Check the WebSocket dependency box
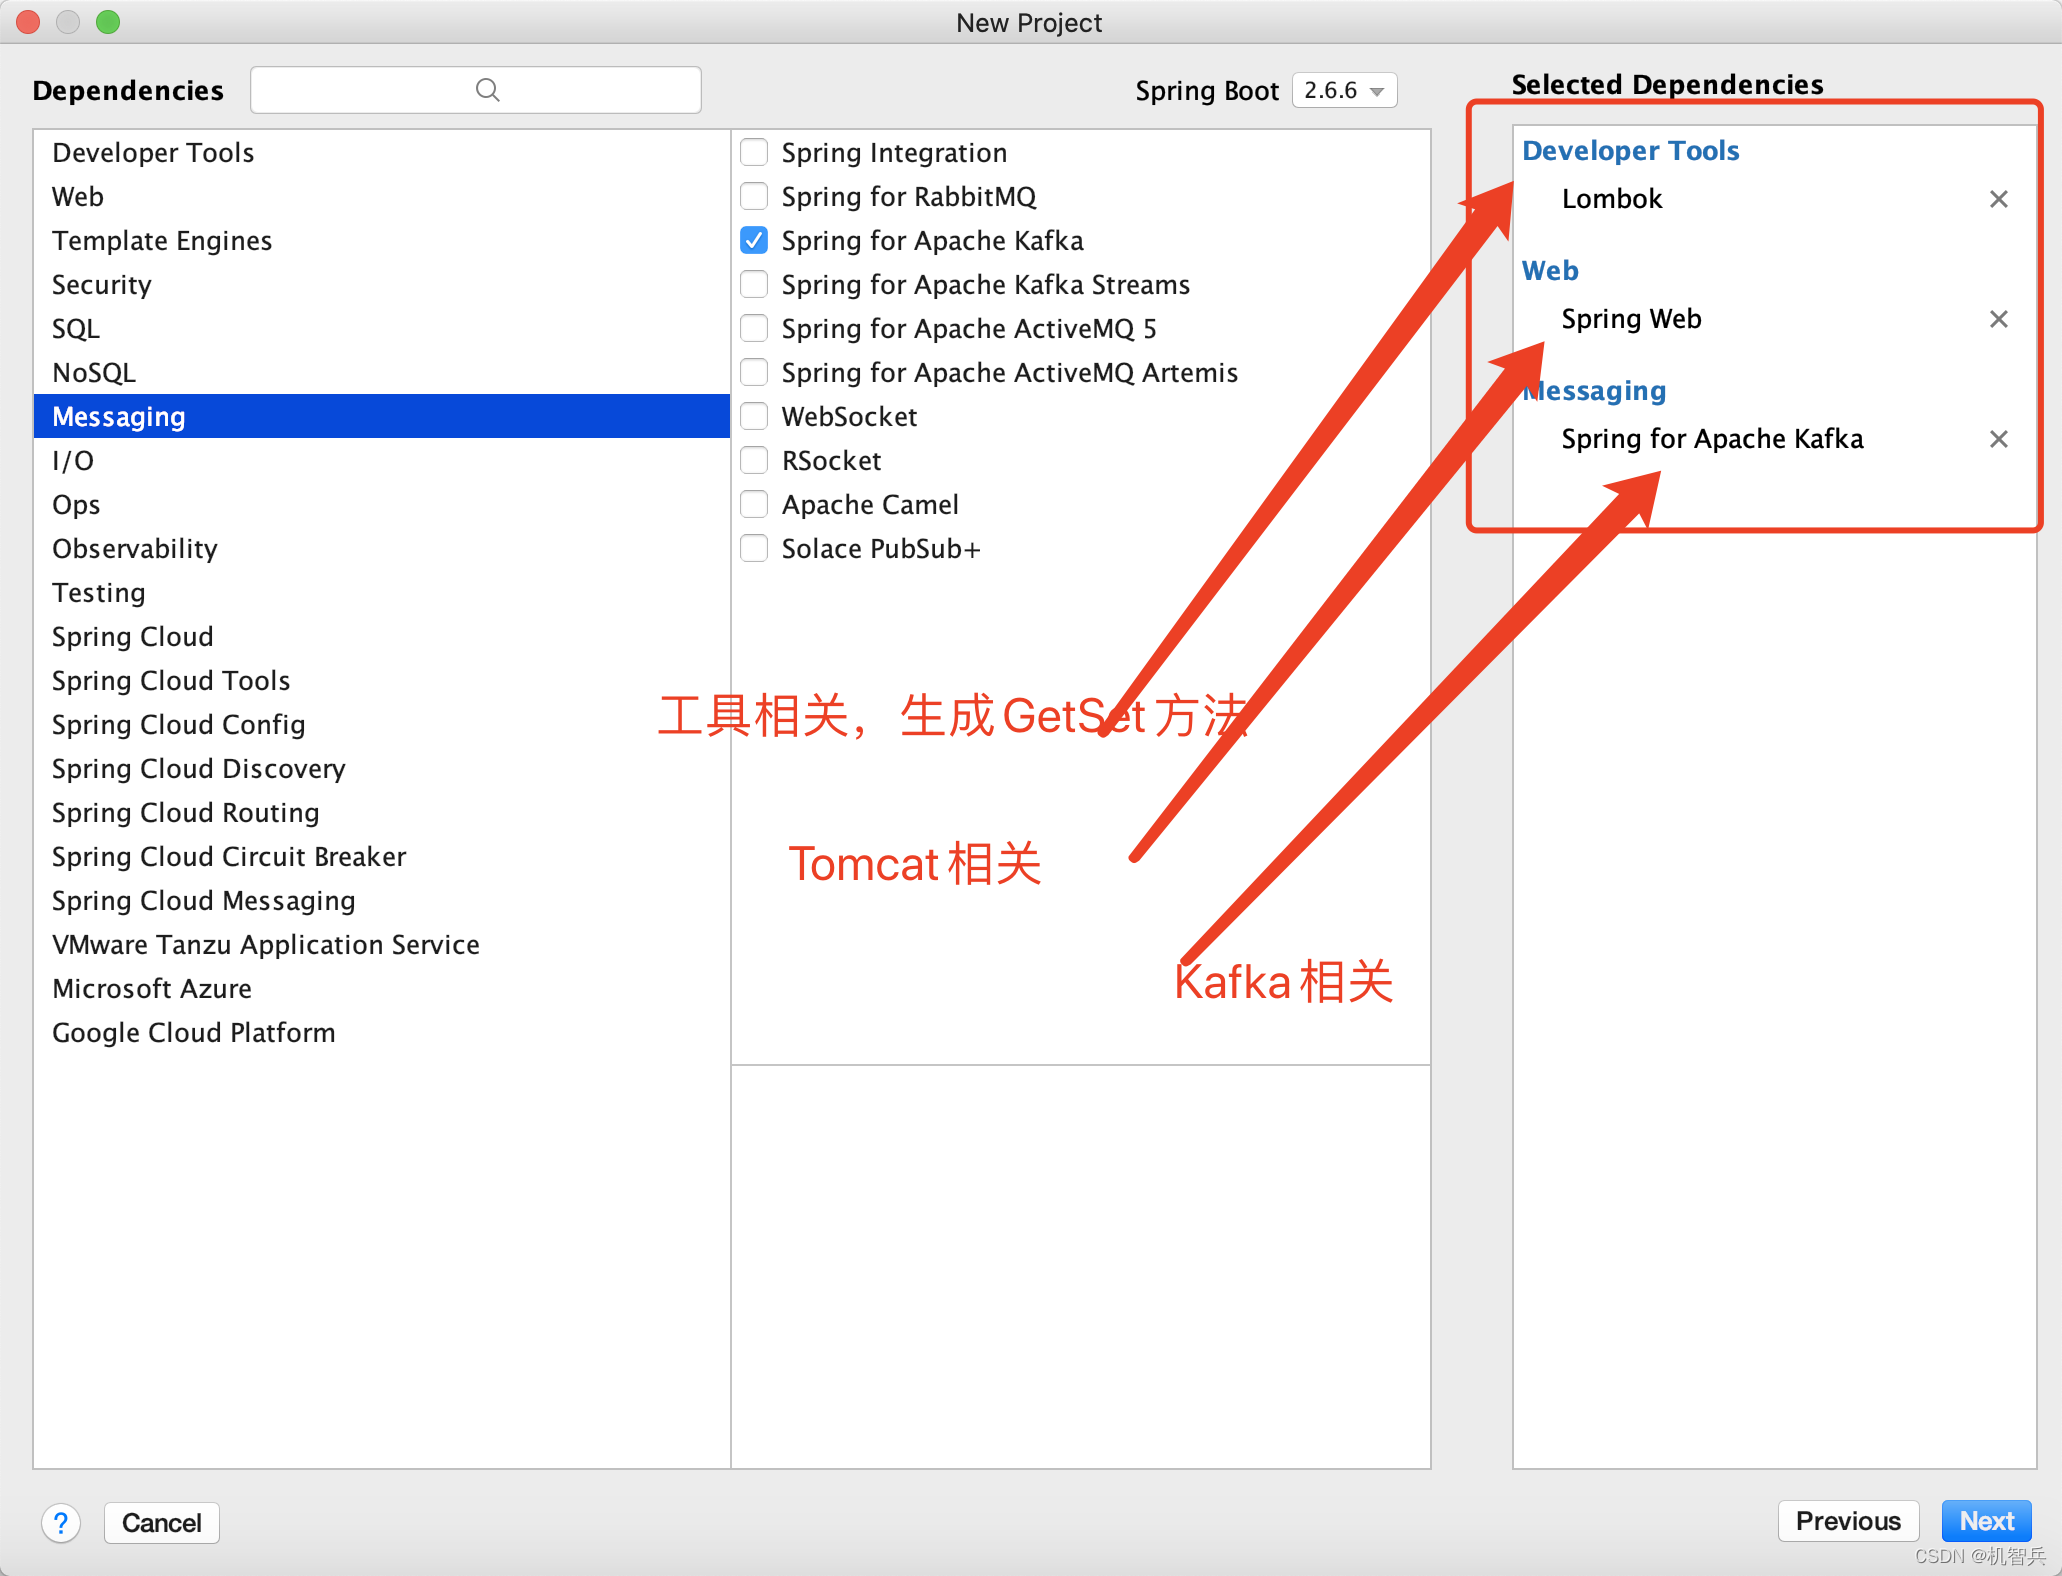 [x=754, y=417]
